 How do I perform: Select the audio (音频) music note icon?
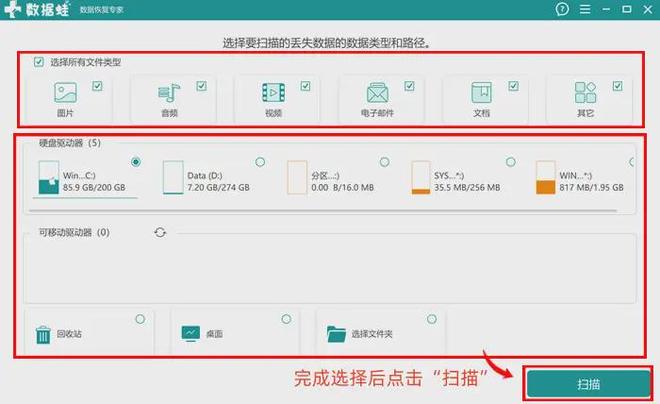169,94
